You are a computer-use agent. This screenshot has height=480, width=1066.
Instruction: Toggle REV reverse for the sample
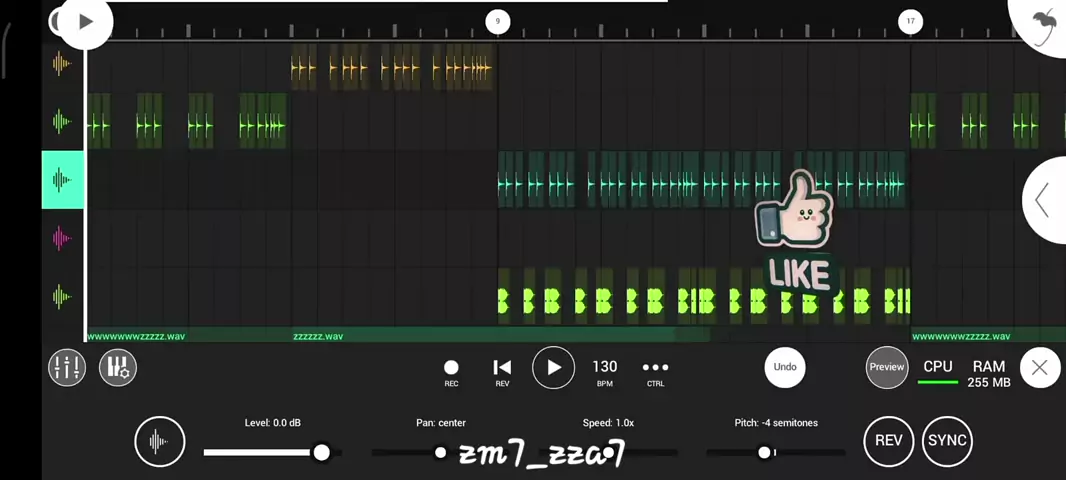coord(888,441)
